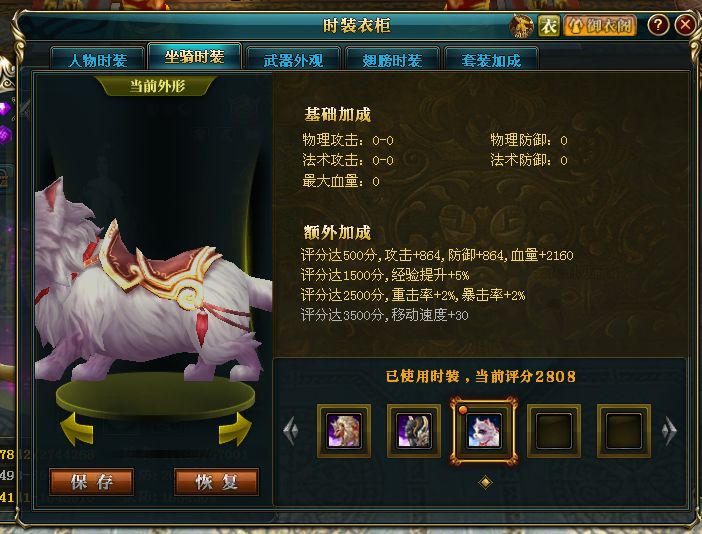The width and height of the screenshot is (702, 534).
Task: Click the 恢复 restore button
Action: coord(217,482)
